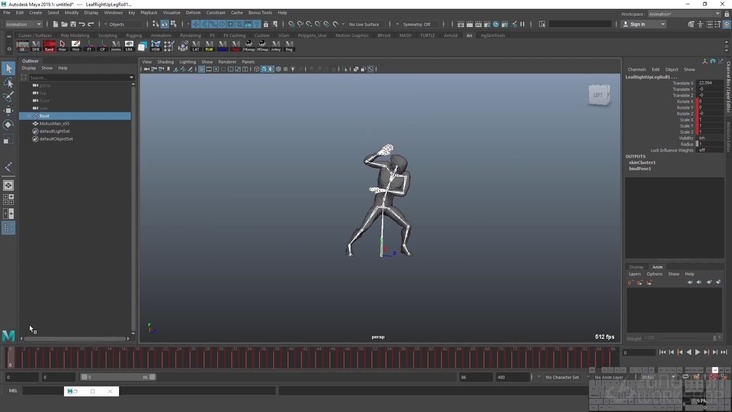Switch to the Rigging shelf tab
The height and width of the screenshot is (412, 732).
click(x=133, y=35)
